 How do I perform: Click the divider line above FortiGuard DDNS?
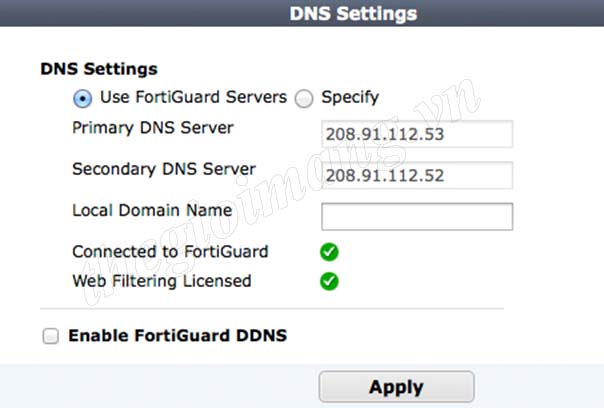tap(272, 309)
